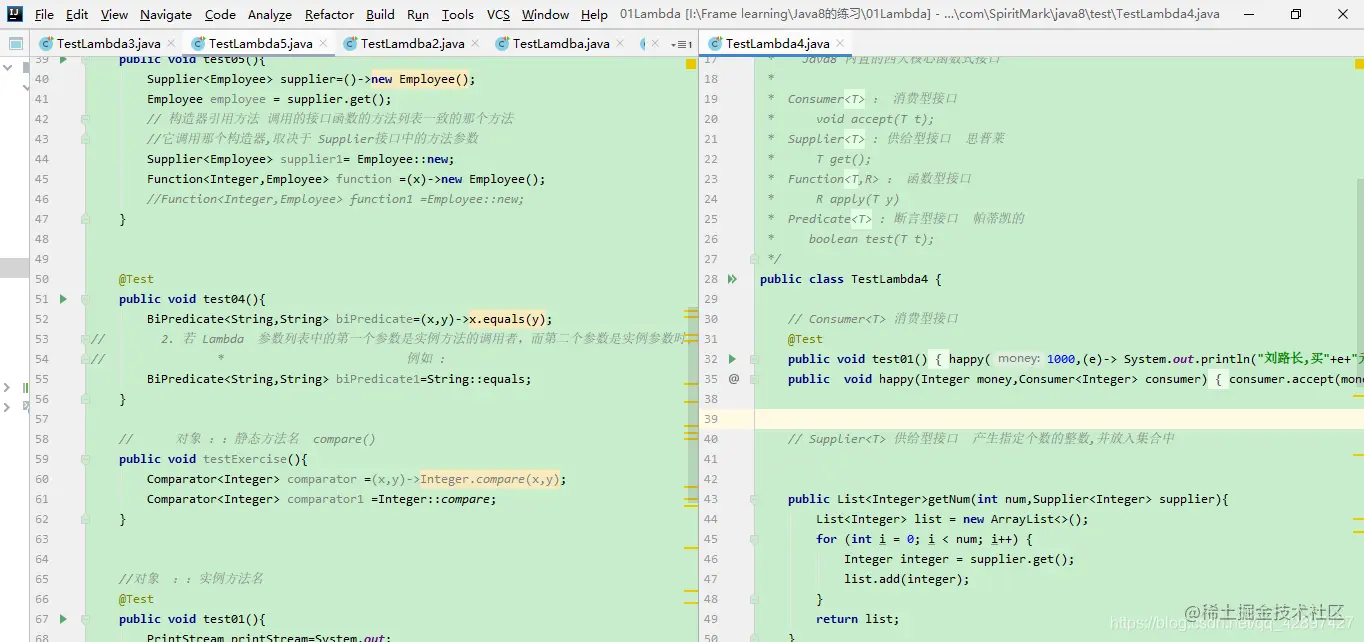Collapse the for-loop fold at line 45
This screenshot has height=642, width=1364.
pos(756,539)
